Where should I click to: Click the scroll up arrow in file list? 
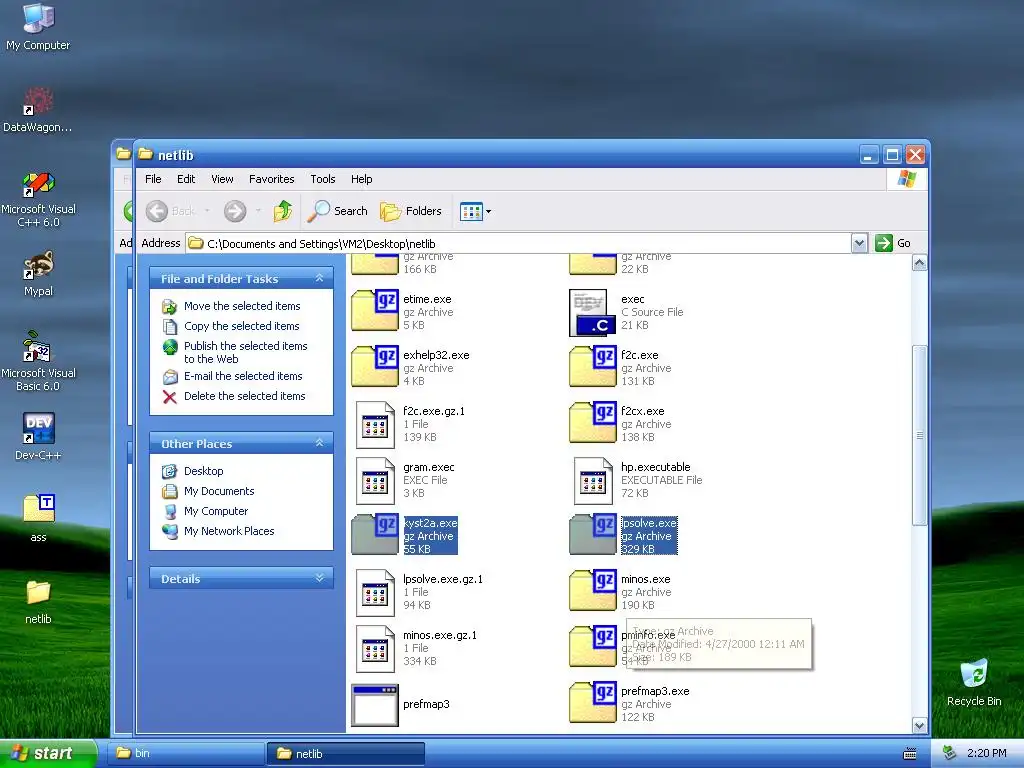point(920,263)
